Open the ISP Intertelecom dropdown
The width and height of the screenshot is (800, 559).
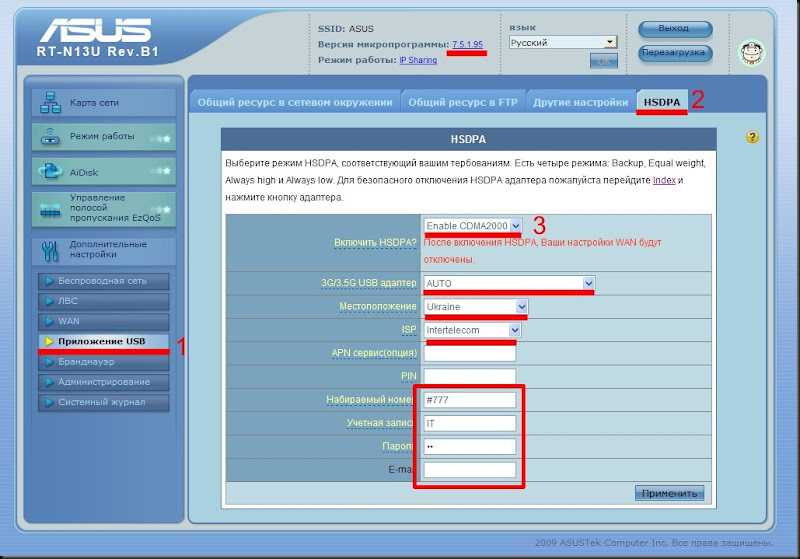point(472,330)
